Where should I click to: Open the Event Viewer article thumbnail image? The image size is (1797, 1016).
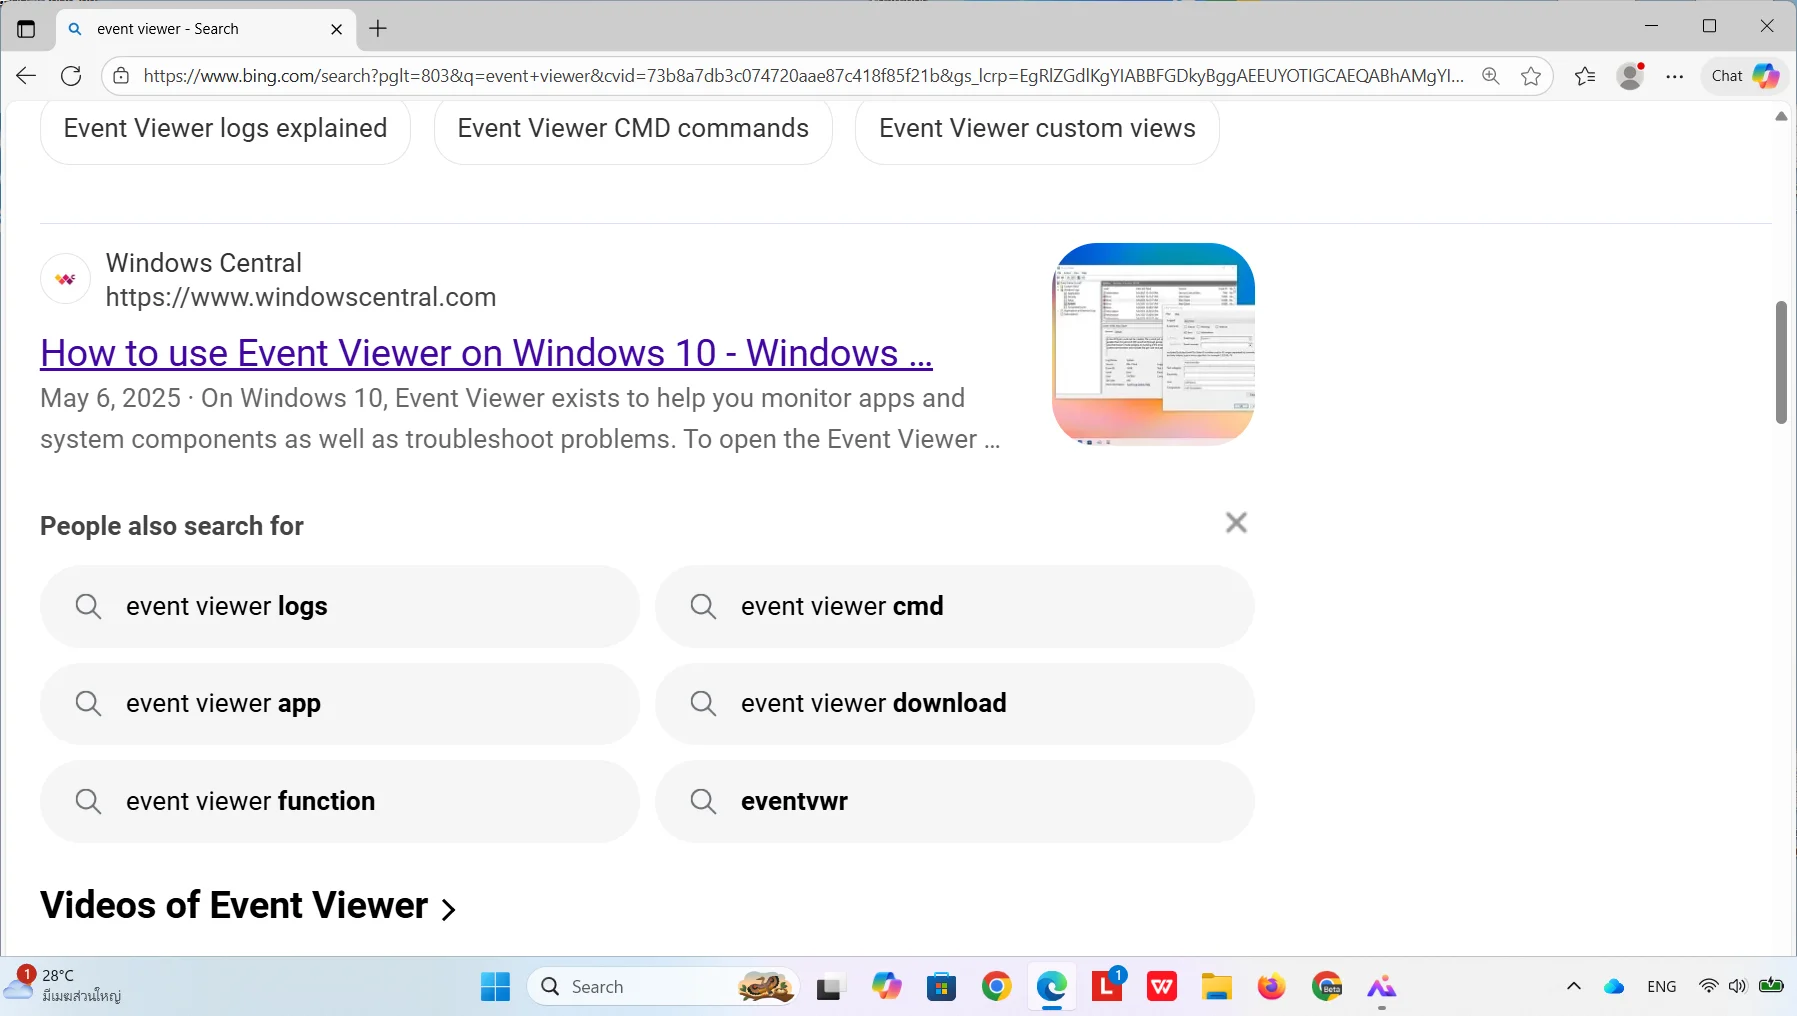click(1151, 344)
